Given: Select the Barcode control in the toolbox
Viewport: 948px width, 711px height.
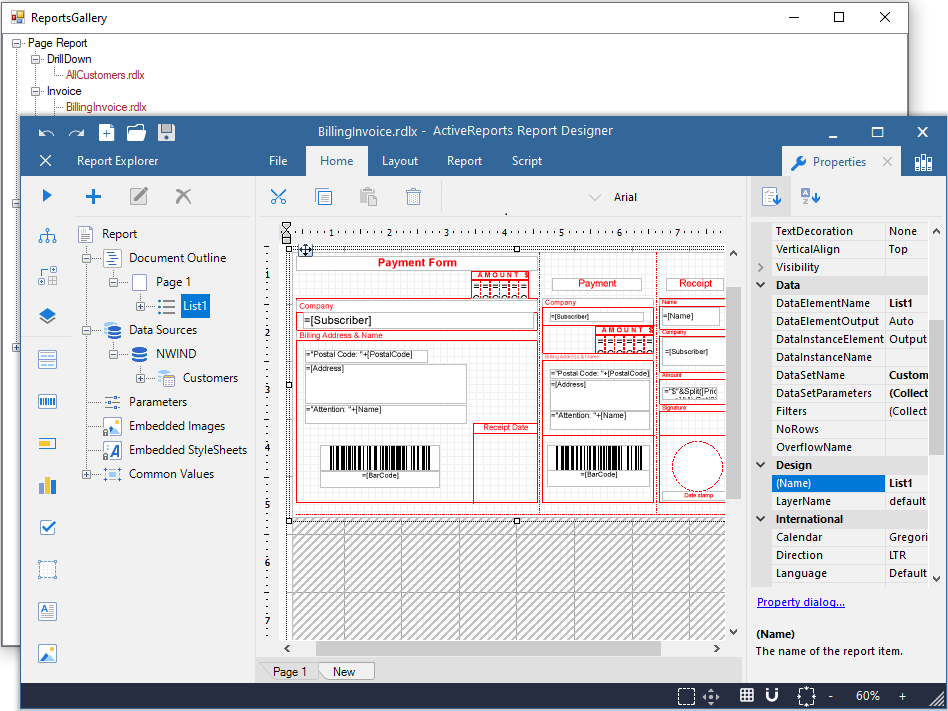Looking at the screenshot, I should tap(47, 401).
